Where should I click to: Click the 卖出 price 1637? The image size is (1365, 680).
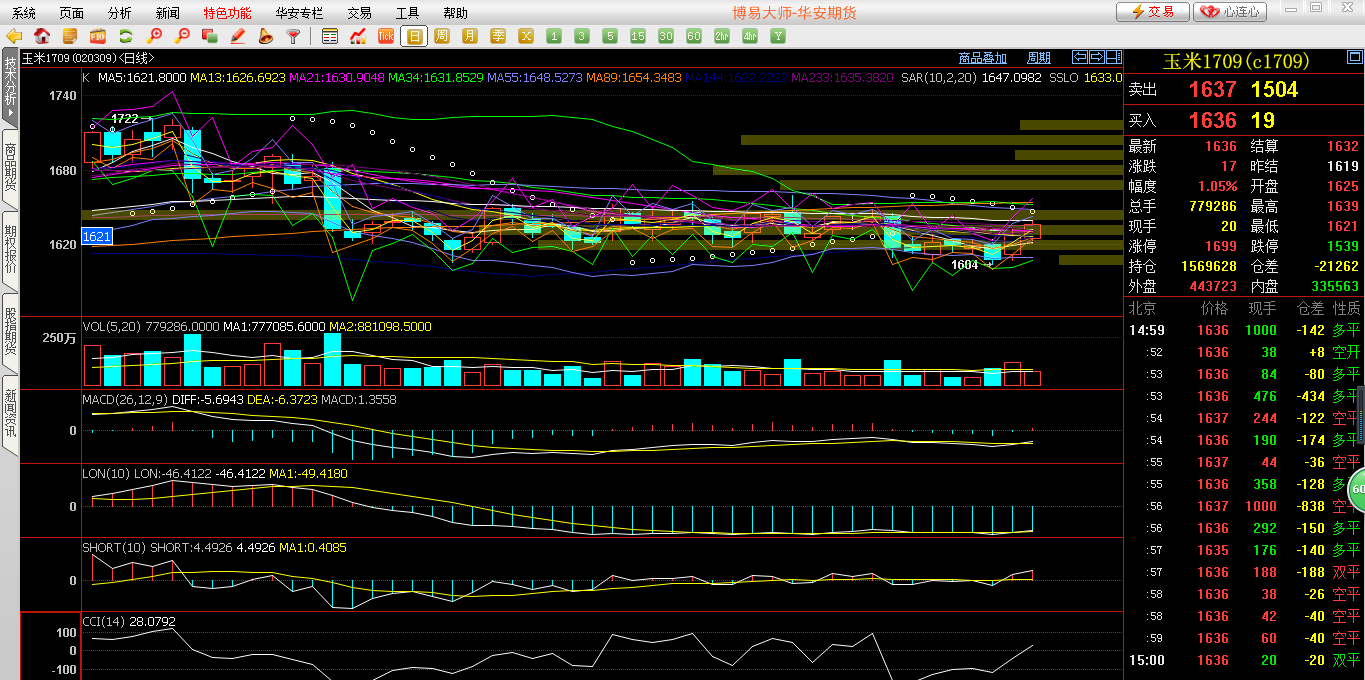pyautogui.click(x=1213, y=90)
